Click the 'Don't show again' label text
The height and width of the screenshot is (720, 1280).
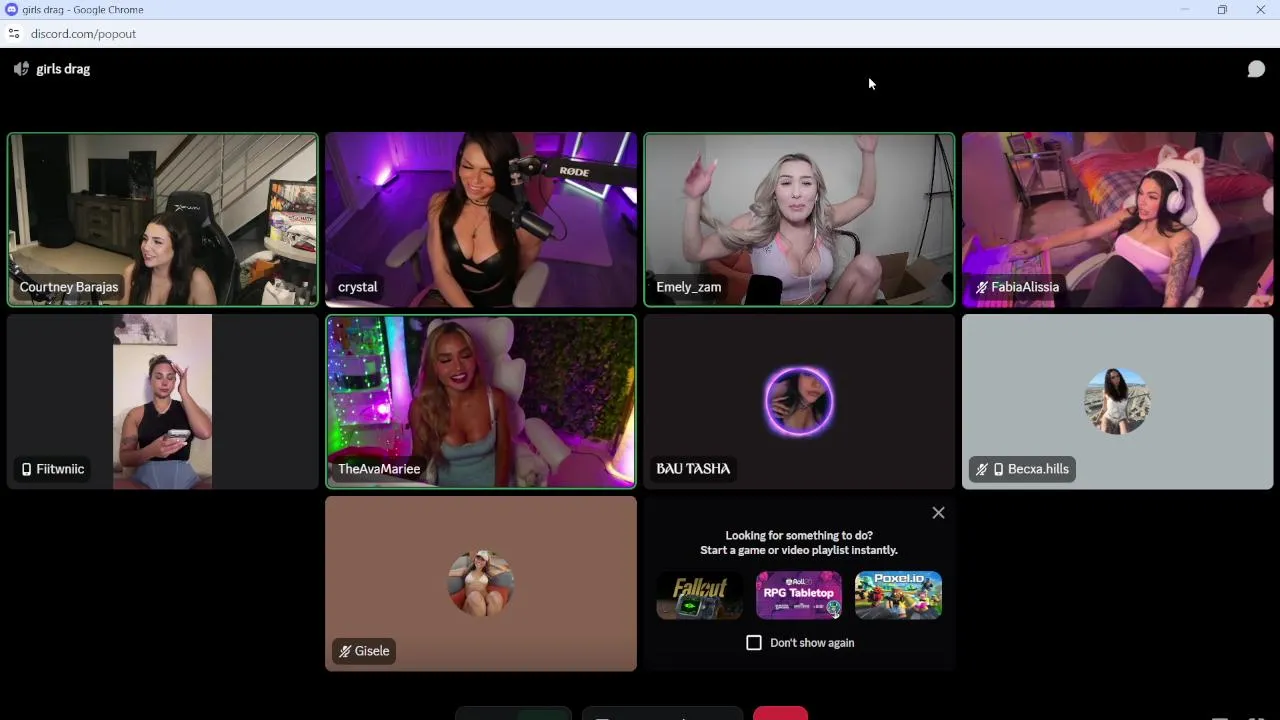click(x=812, y=643)
